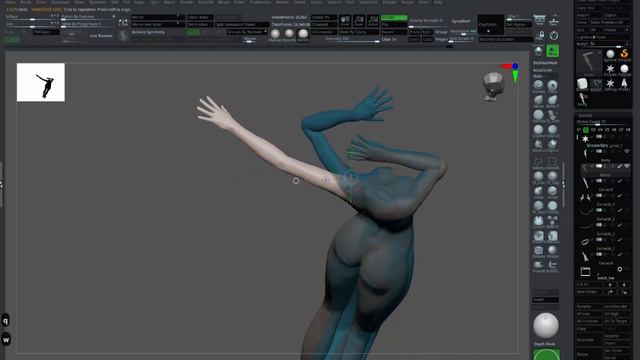
Task: Open the Preferences menu
Action: [260, 2]
